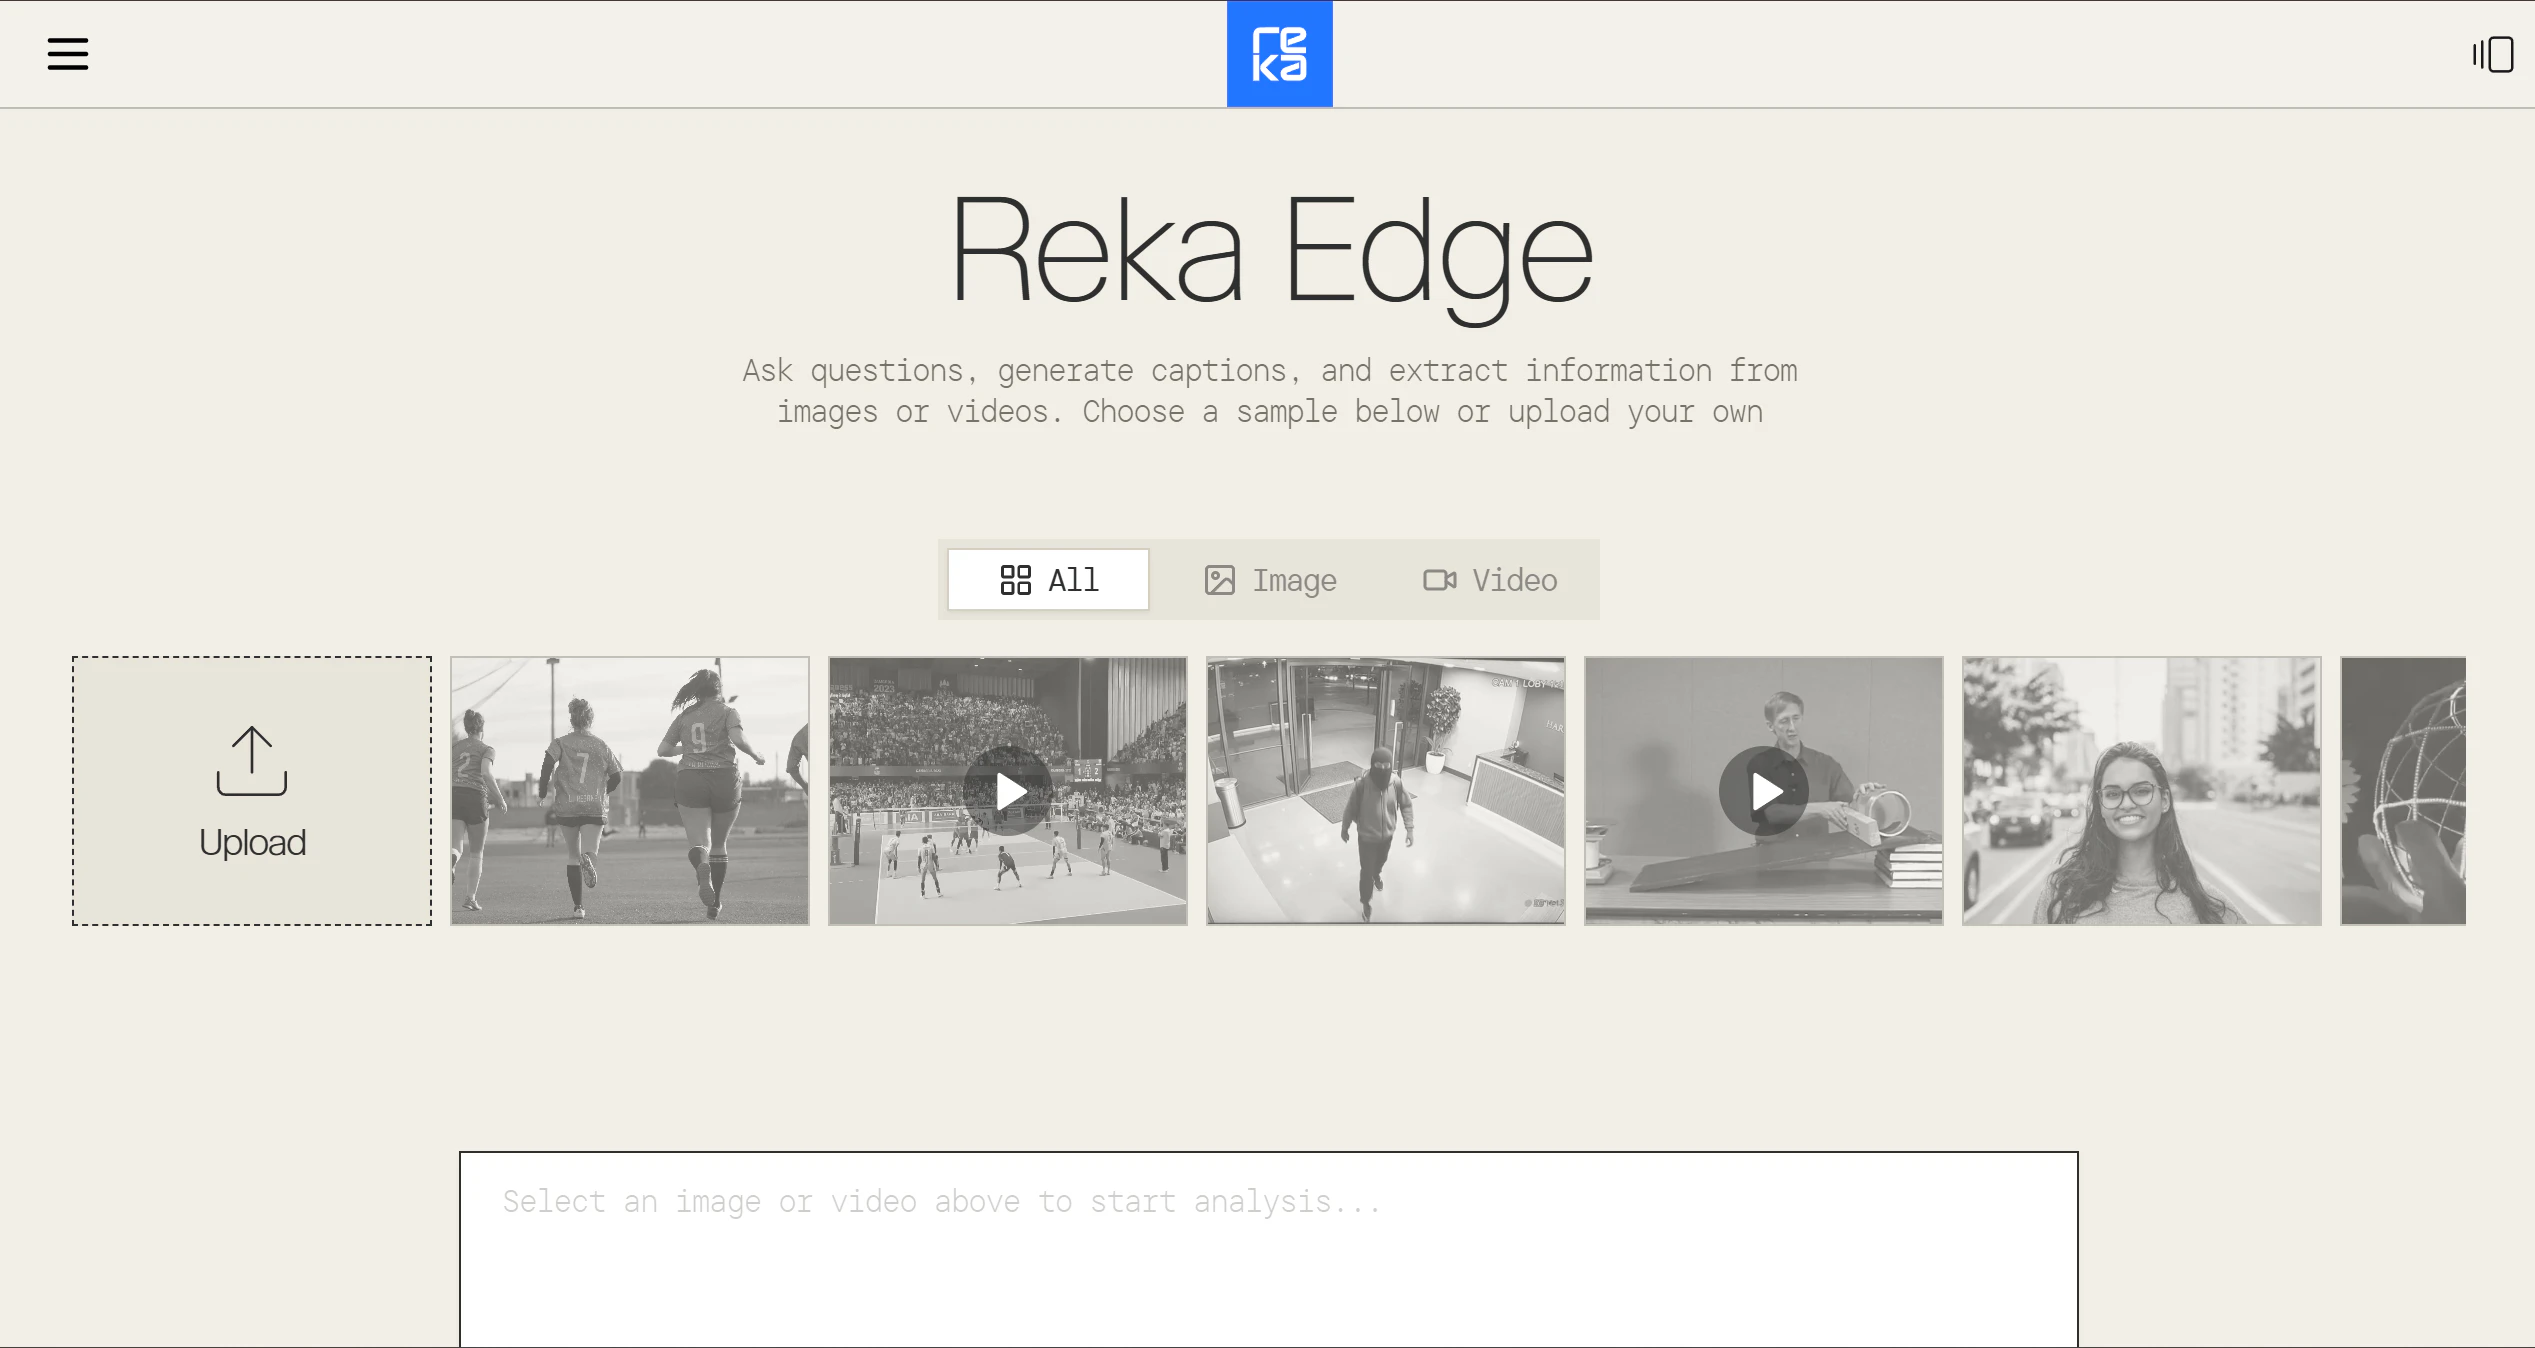The image size is (2535, 1348).
Task: Open the security camera entrance footage sample
Action: pos(1386,791)
